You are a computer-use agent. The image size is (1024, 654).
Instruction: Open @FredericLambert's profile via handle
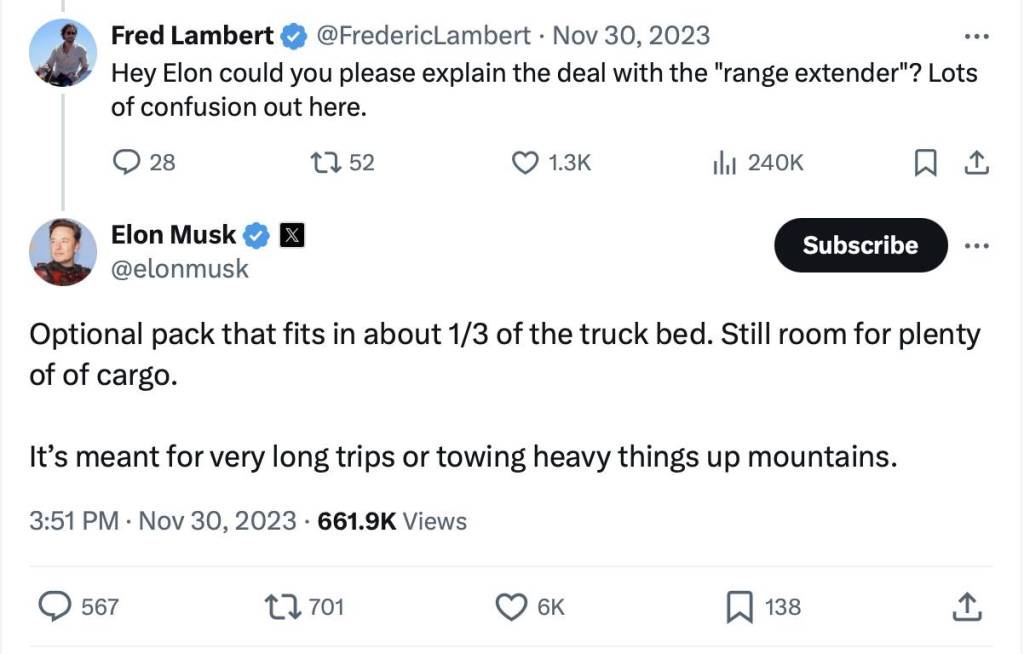pos(423,34)
